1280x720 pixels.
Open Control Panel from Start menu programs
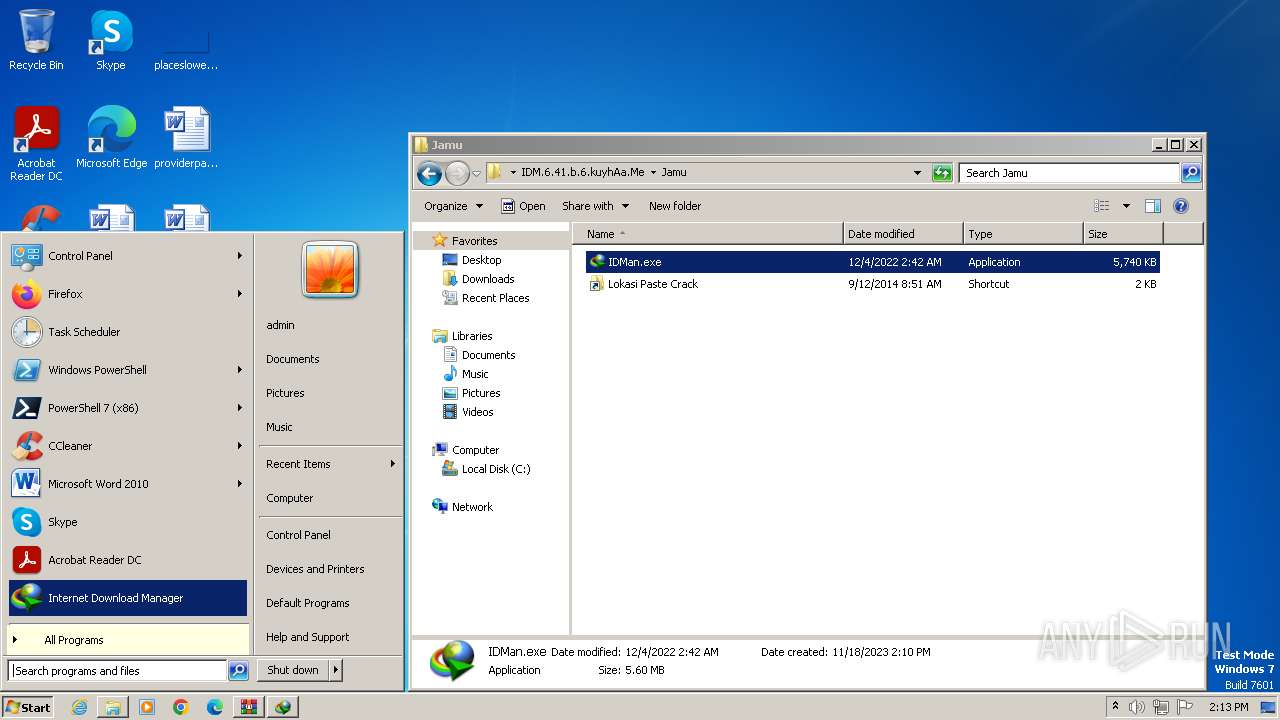pyautogui.click(x=127, y=256)
